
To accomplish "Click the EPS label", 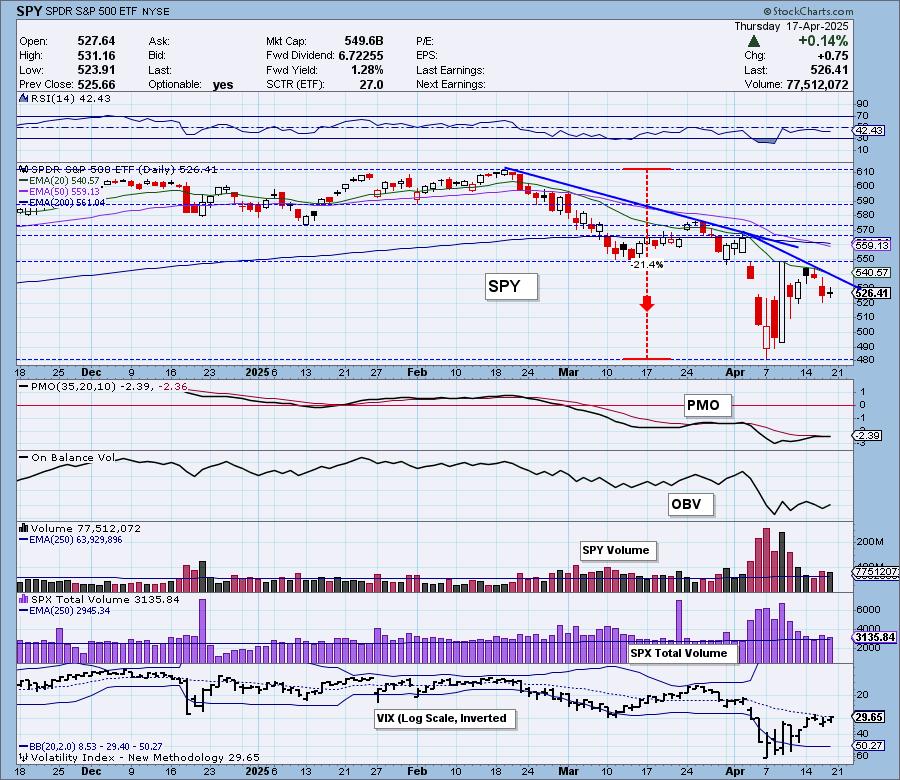I will click(x=426, y=56).
